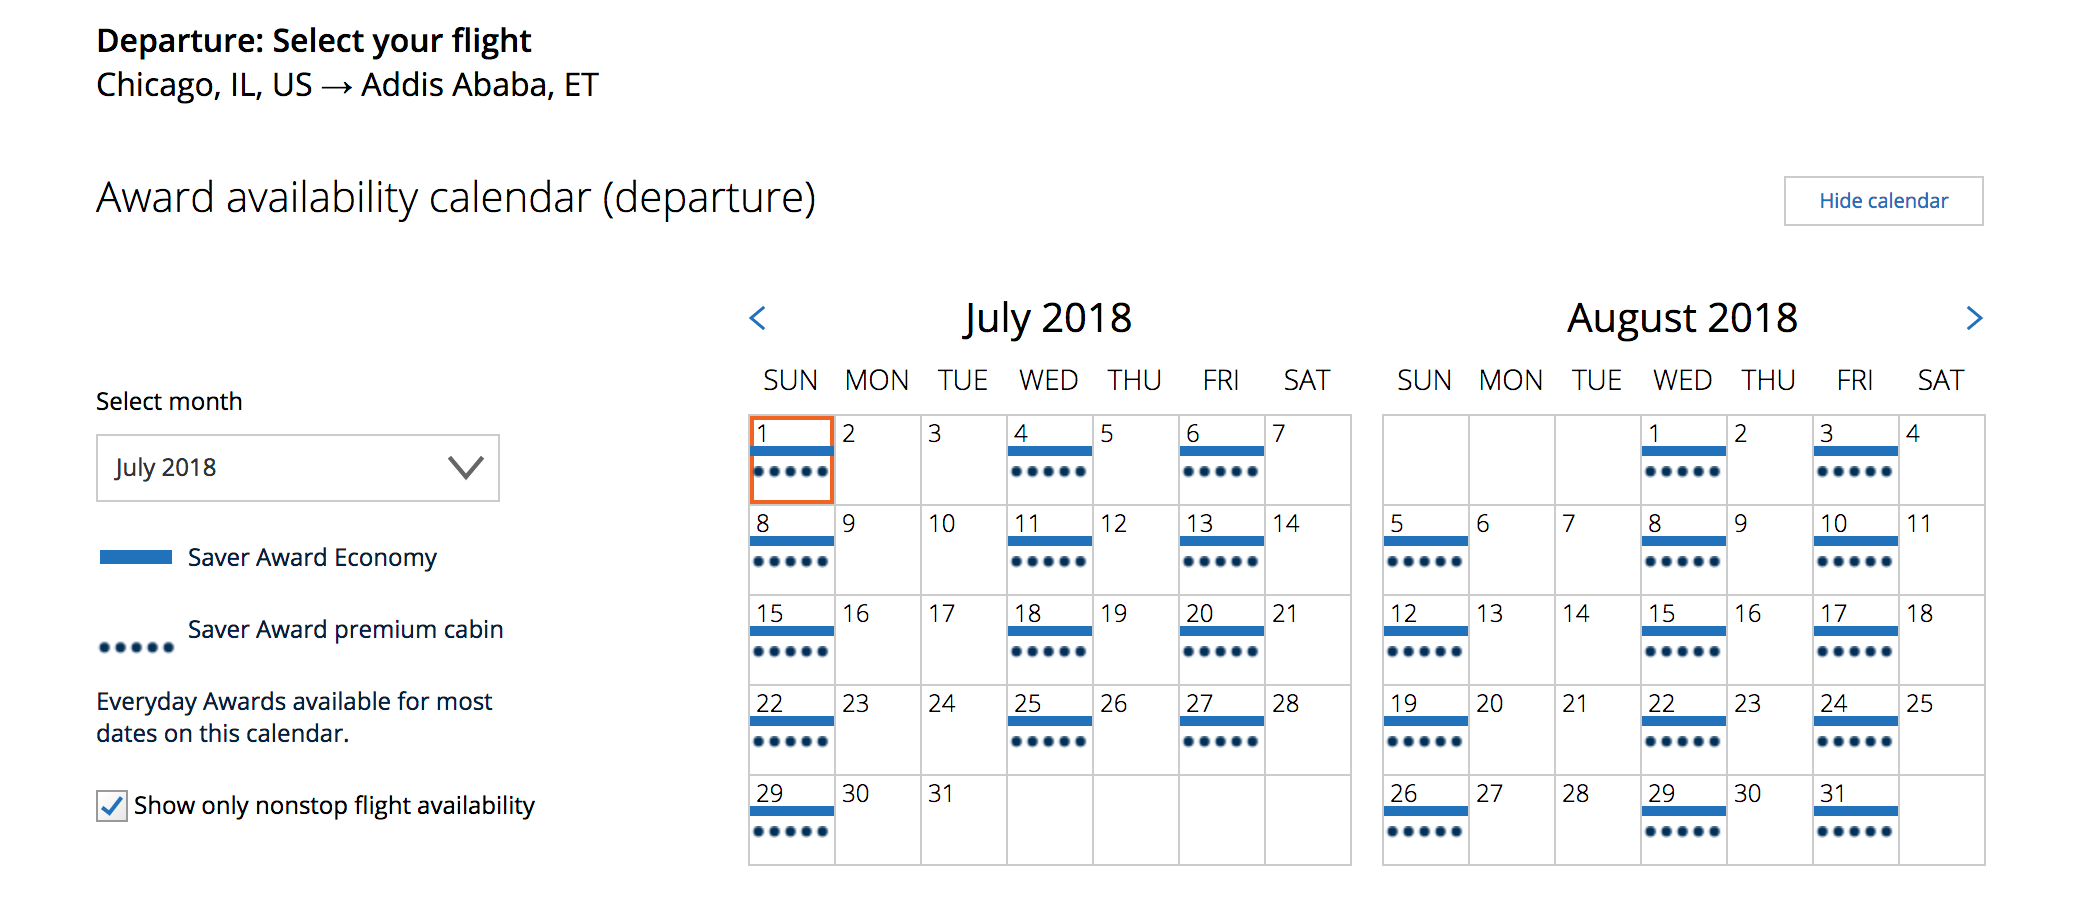The image size is (2082, 900).
Task: Choose July 27 award date
Action: 1221,729
